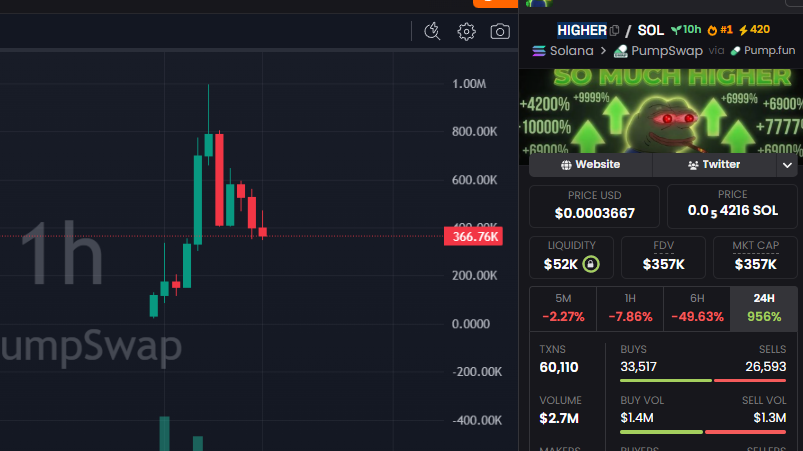Viewport: 803px width, 451px height.
Task: Expand more social links chevron
Action: tap(787, 165)
